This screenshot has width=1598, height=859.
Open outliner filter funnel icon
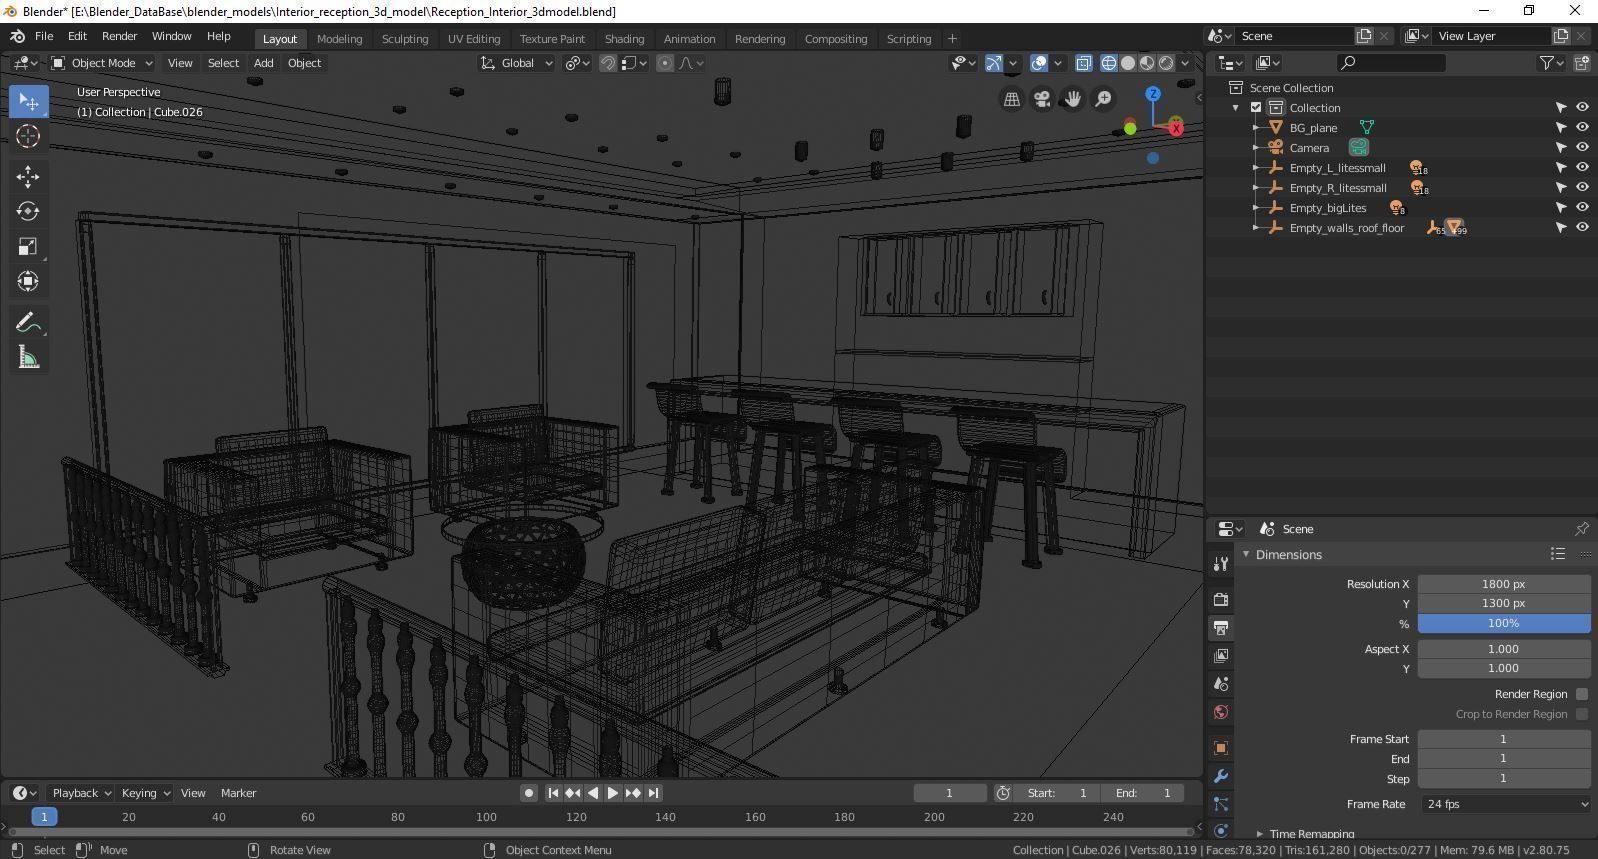click(x=1550, y=63)
